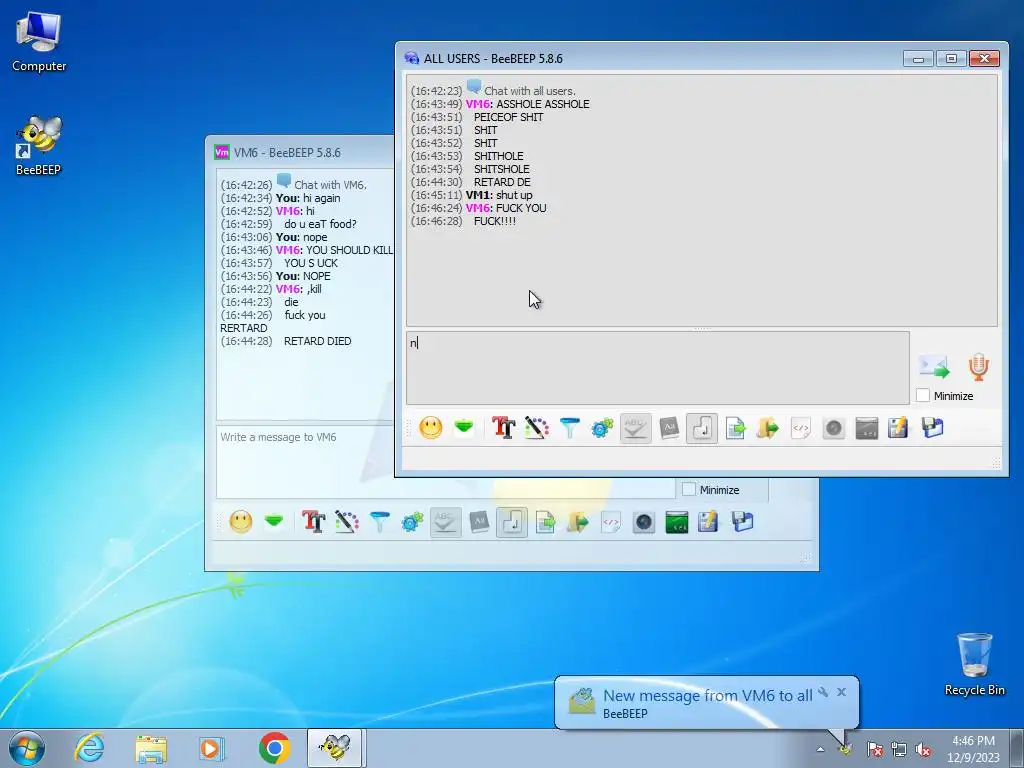1024x768 pixels.
Task: Toggle spell checking ABC button in ALL USERS chat
Action: pos(635,428)
